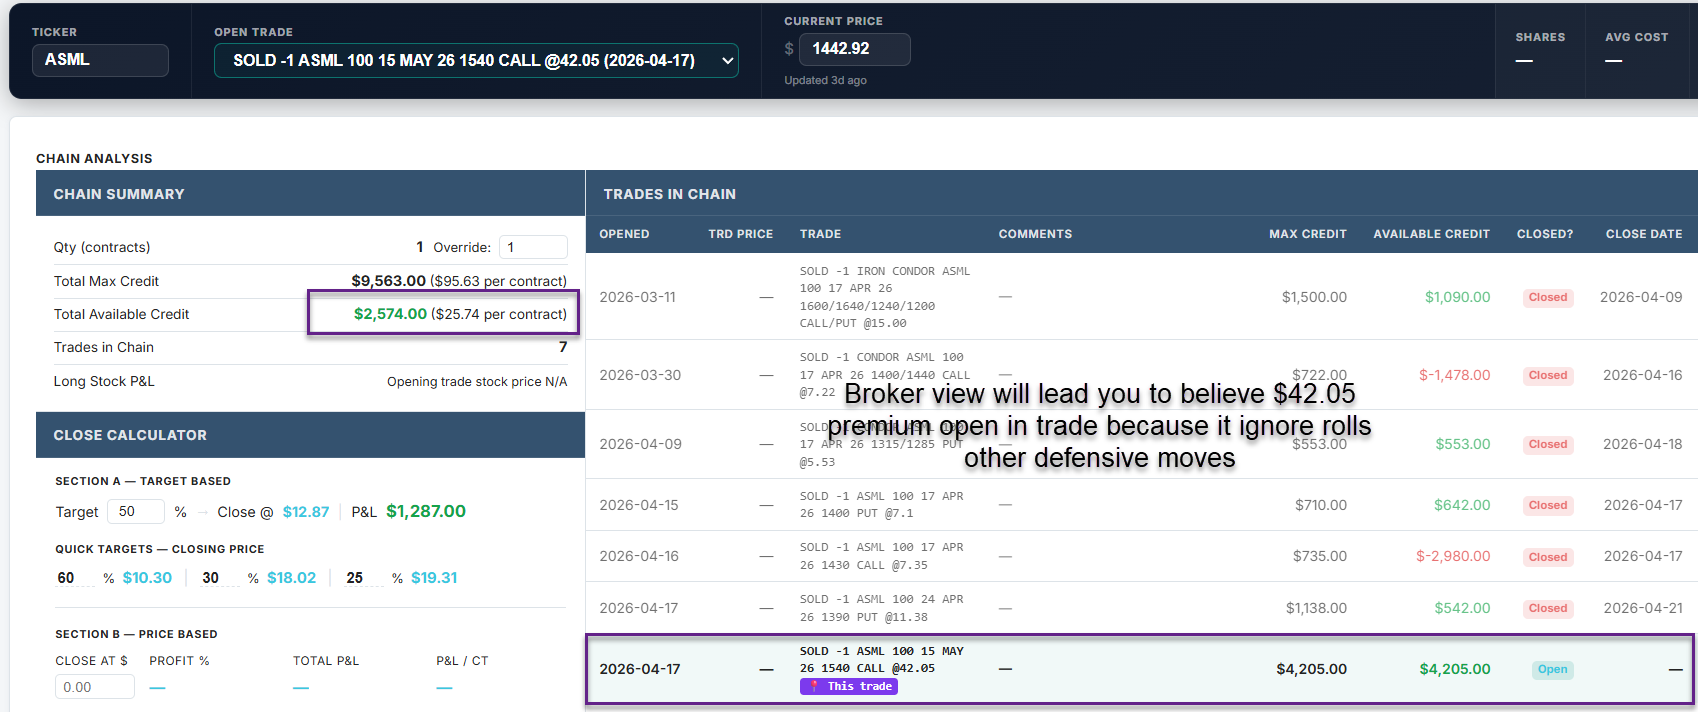Click the close date 2026-04-09
Viewport: 1698px width, 712px height.
pos(1641,297)
